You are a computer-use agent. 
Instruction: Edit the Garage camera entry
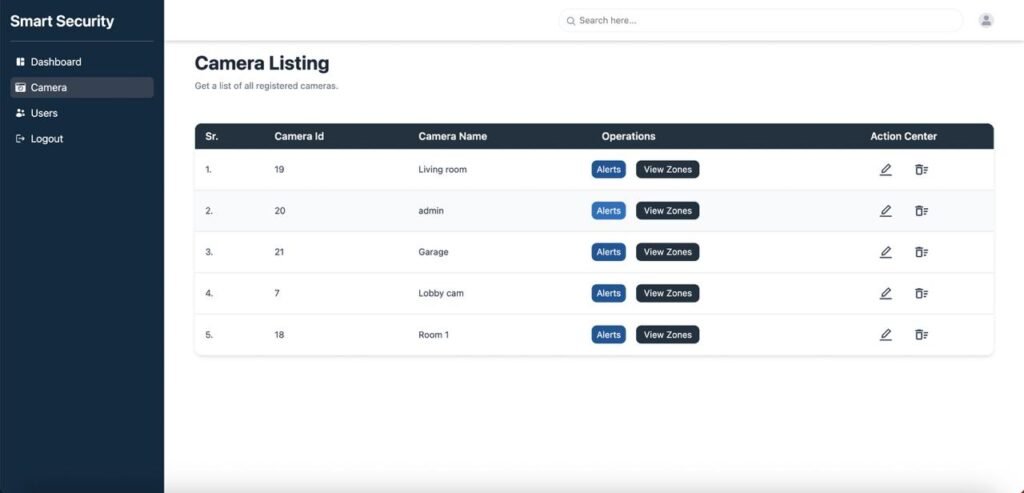coord(885,252)
